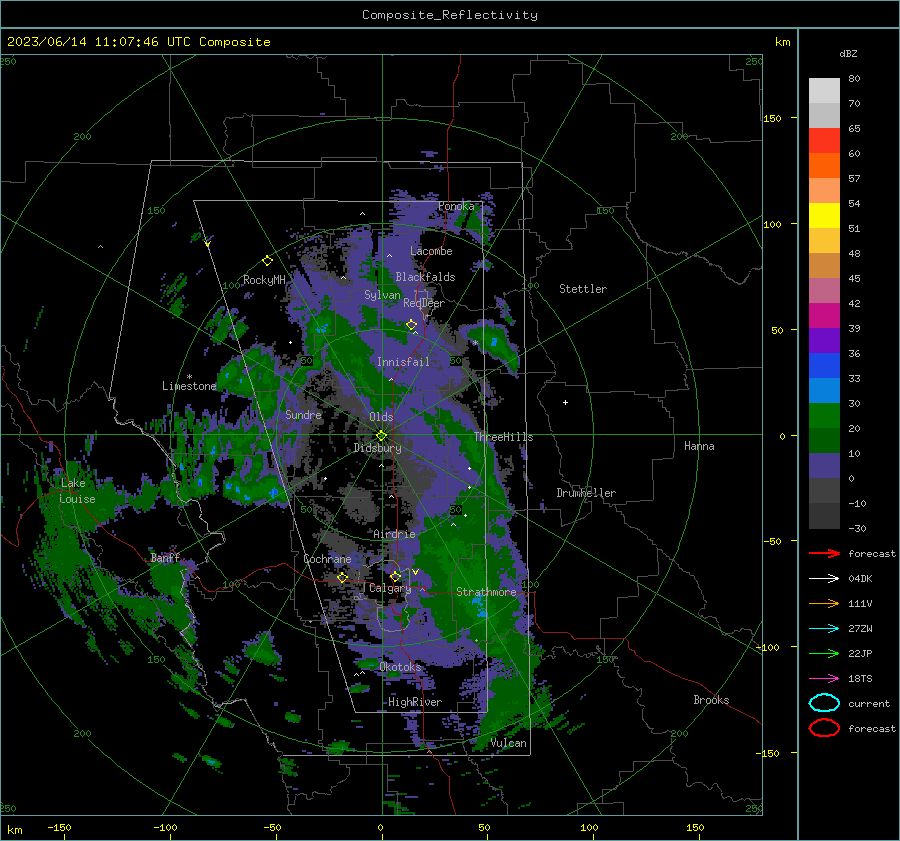
Task: Select the yellow 51-54 dBZ color swatch
Action: (824, 215)
